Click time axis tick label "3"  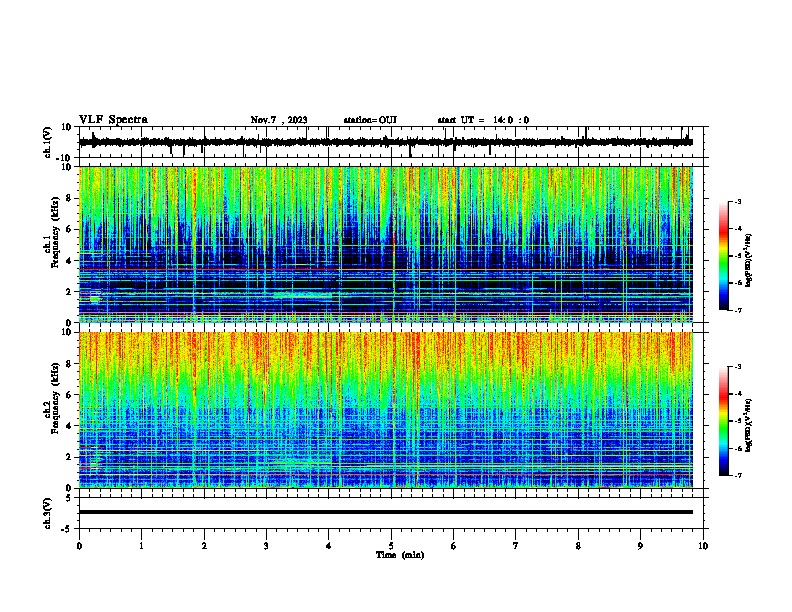266,546
